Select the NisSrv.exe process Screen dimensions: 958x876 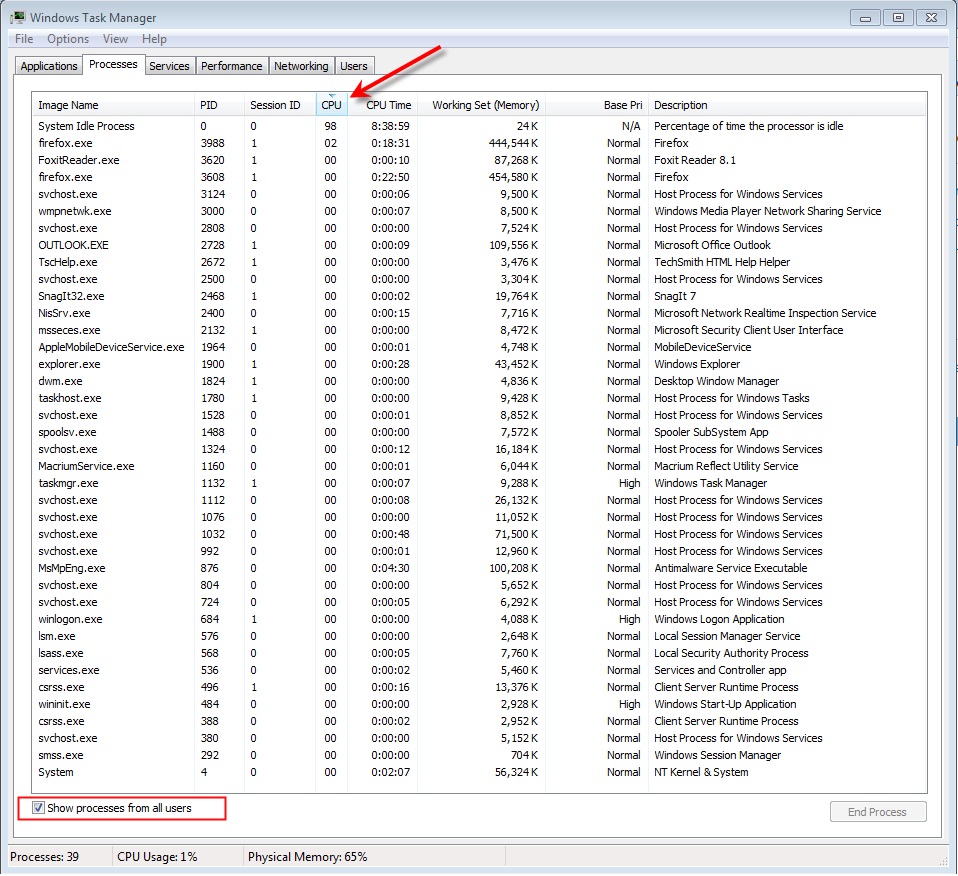pyautogui.click(x=480, y=313)
